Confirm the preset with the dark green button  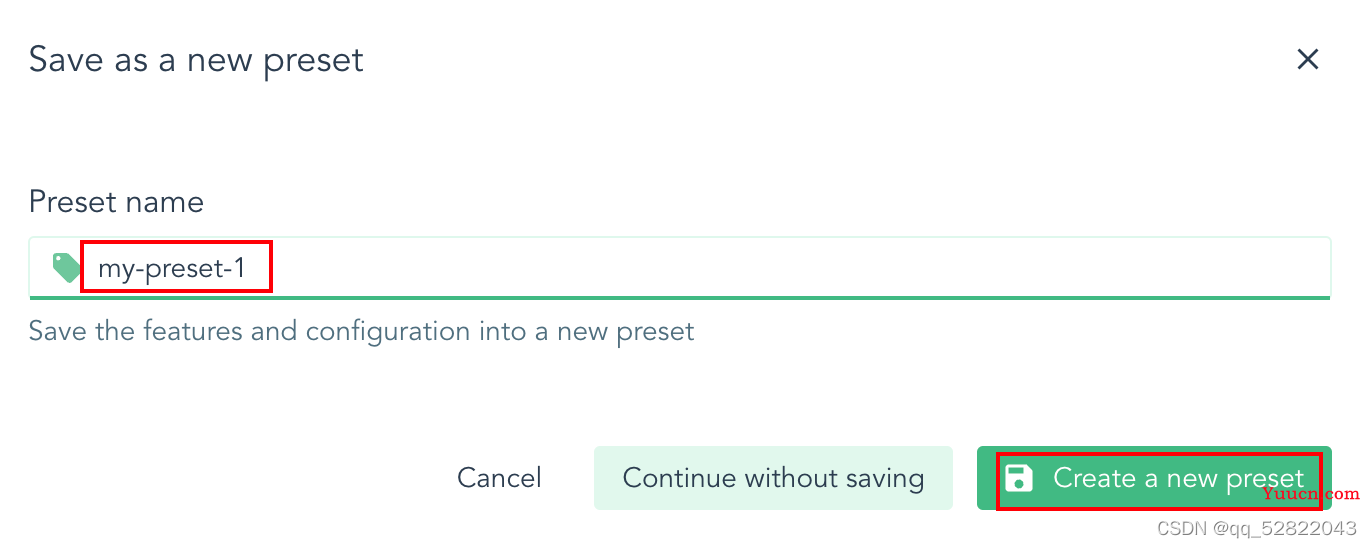[x=1154, y=478]
